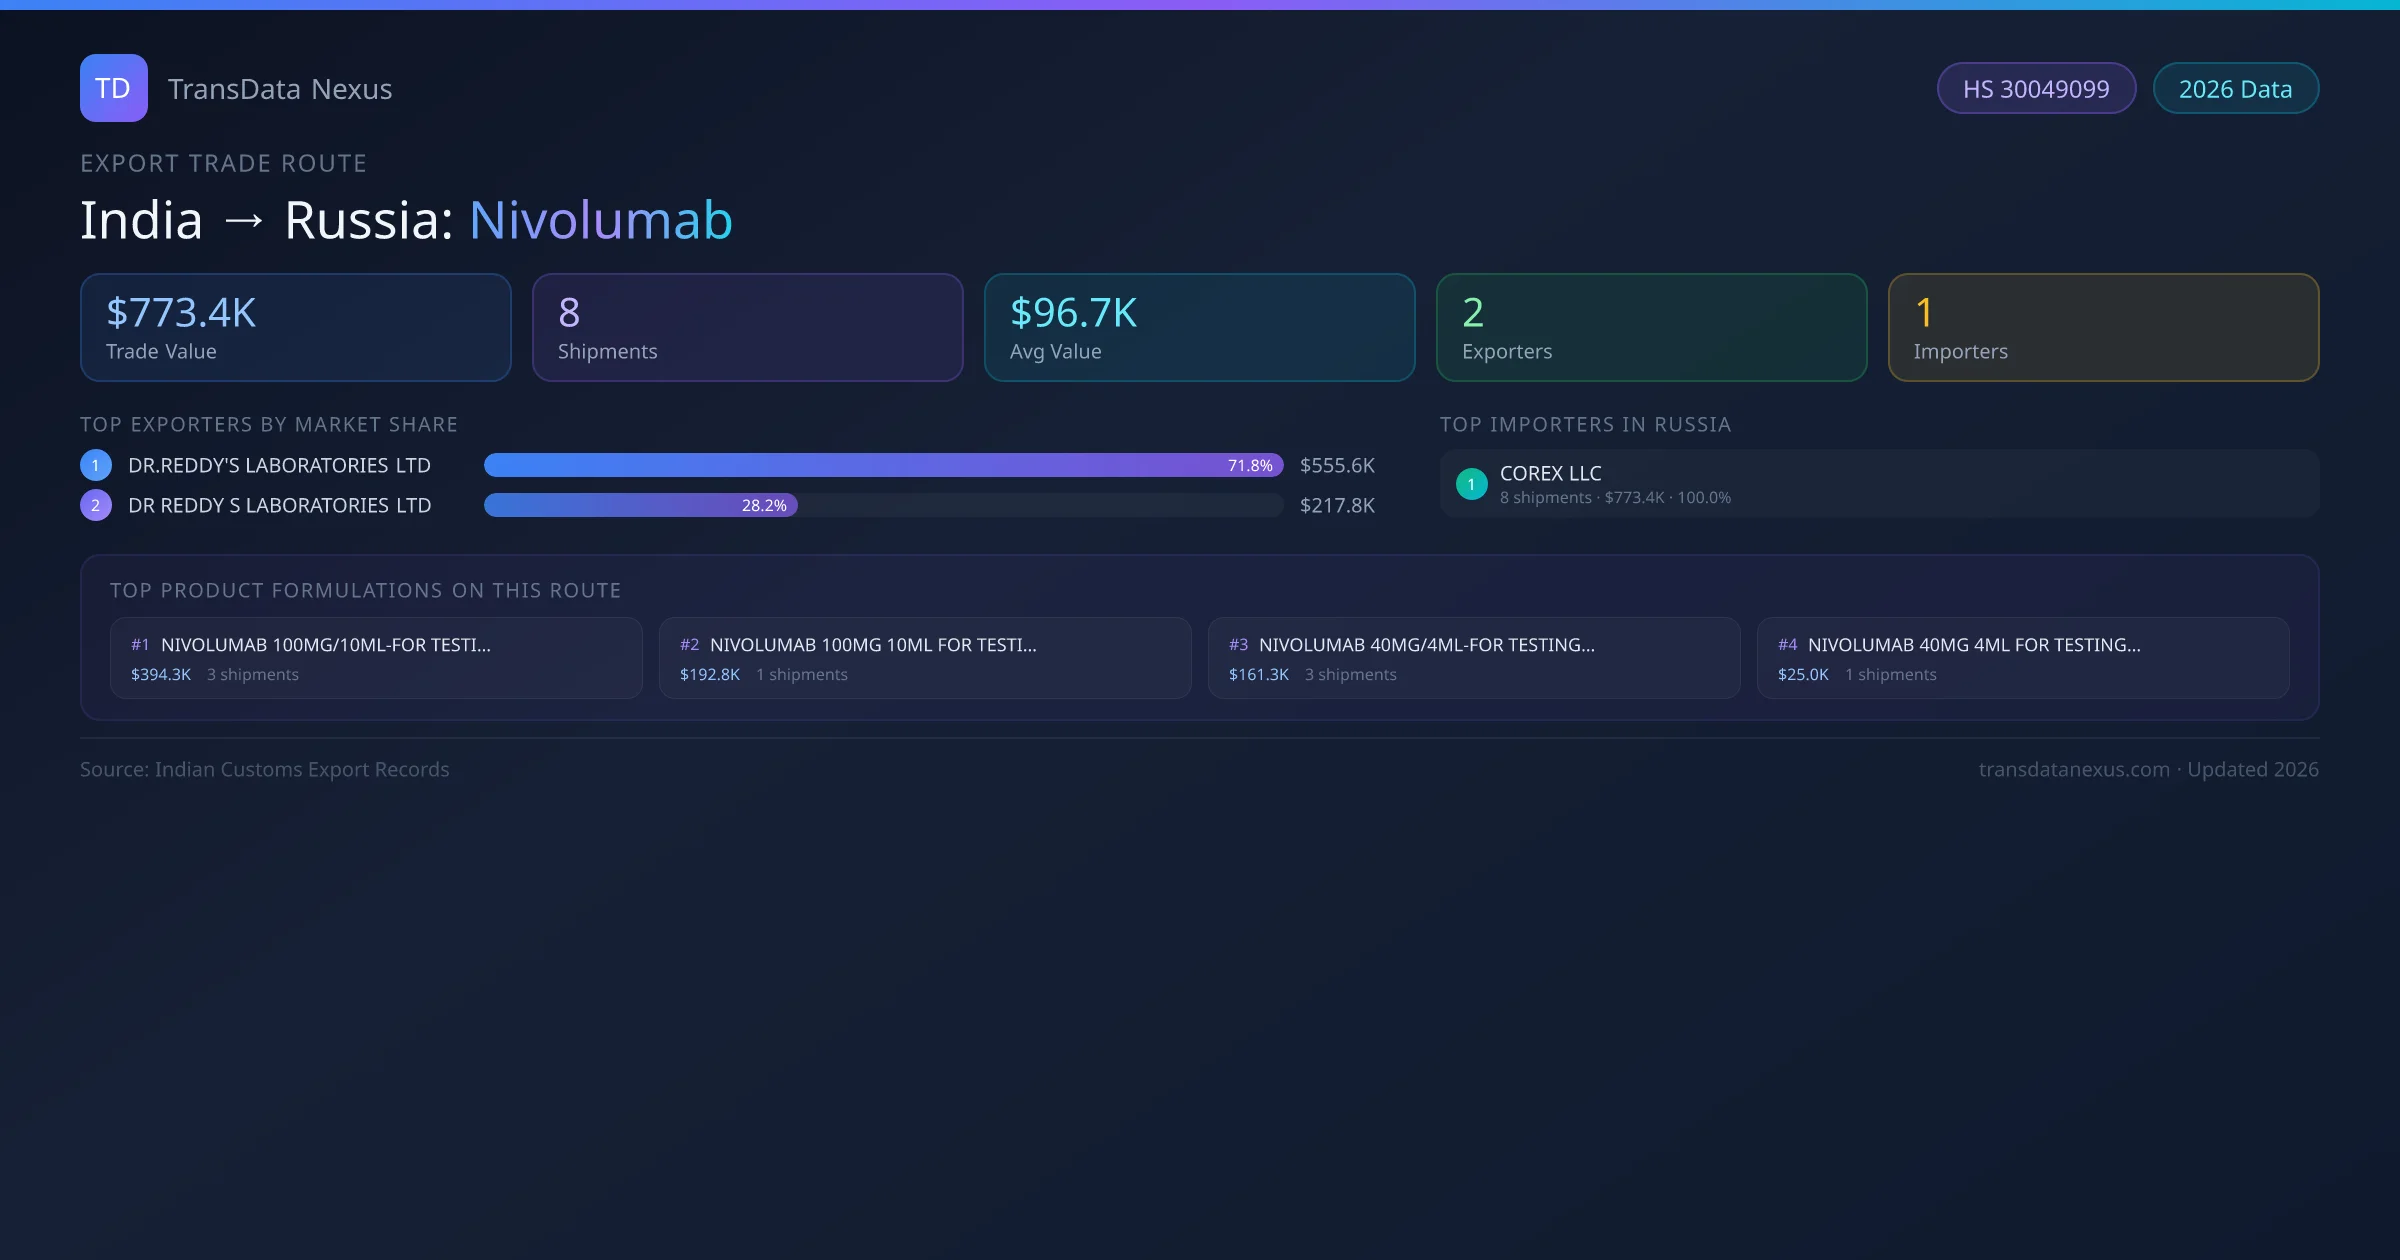
Task: Click the $96.7K Avg Value card
Action: click(x=1199, y=328)
